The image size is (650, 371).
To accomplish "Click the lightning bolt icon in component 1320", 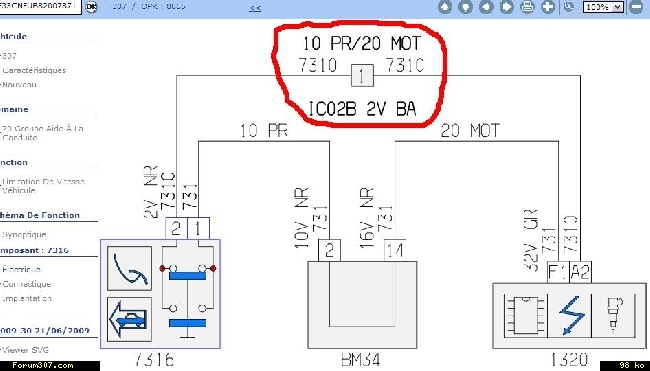I will (x=570, y=315).
